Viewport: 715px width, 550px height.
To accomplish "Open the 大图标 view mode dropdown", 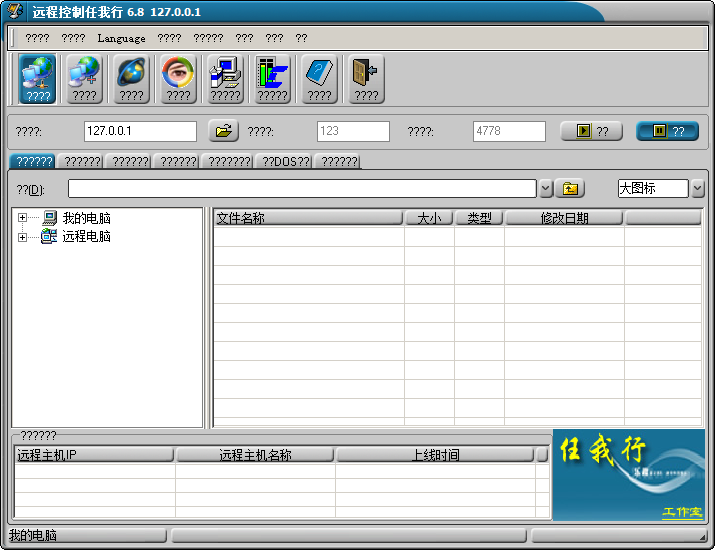I will point(697,188).
